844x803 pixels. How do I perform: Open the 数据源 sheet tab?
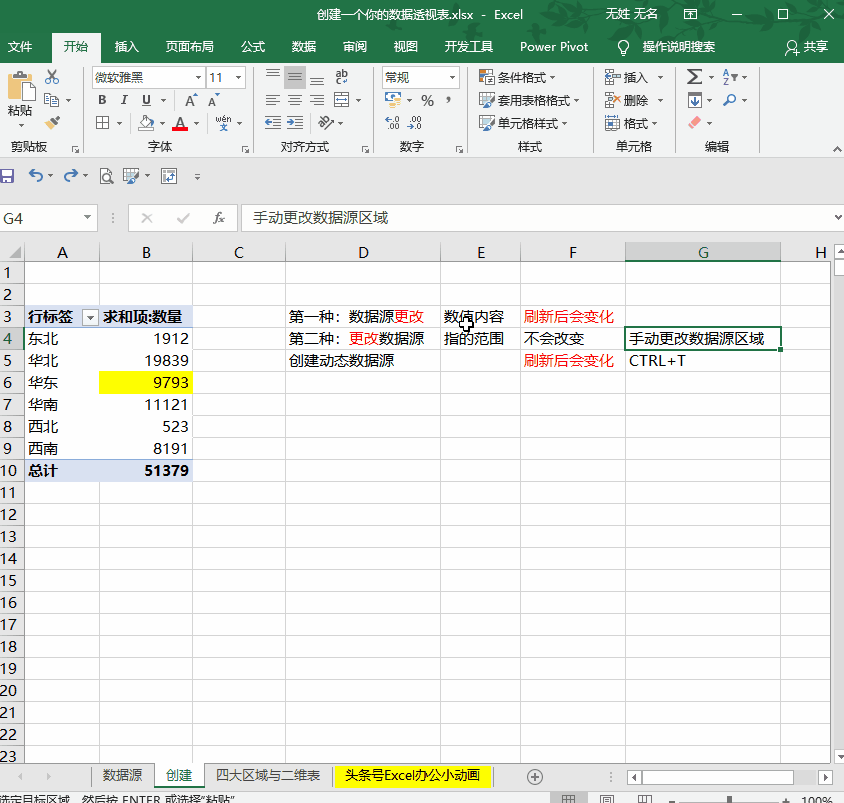click(x=122, y=775)
